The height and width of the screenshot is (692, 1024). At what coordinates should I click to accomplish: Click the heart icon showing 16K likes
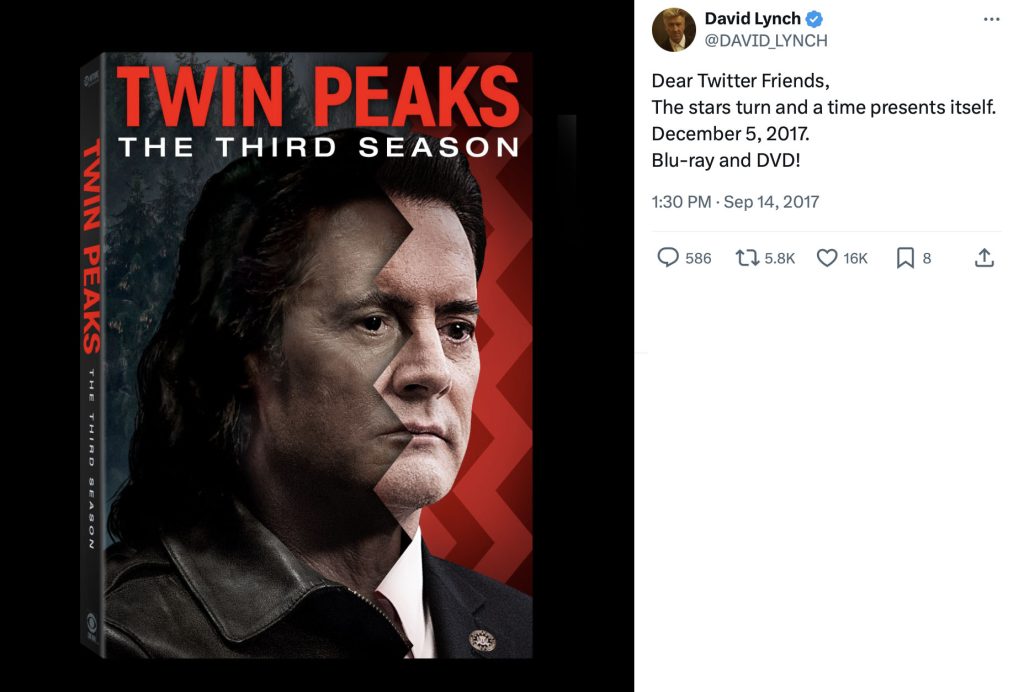point(826,257)
